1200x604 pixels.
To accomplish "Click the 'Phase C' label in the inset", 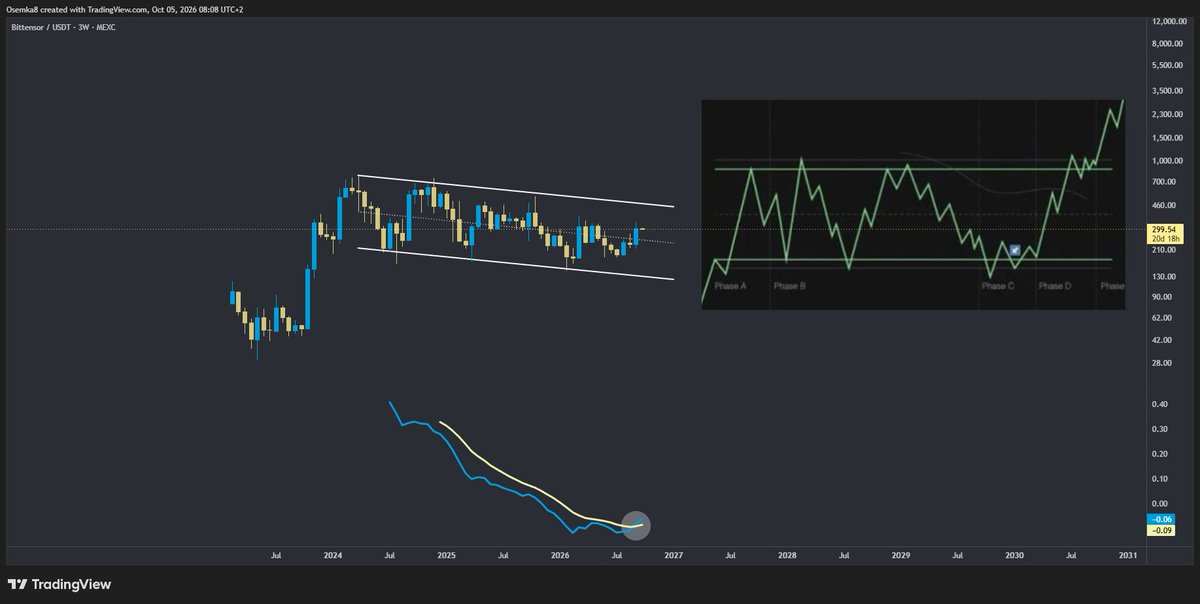I will click(997, 286).
